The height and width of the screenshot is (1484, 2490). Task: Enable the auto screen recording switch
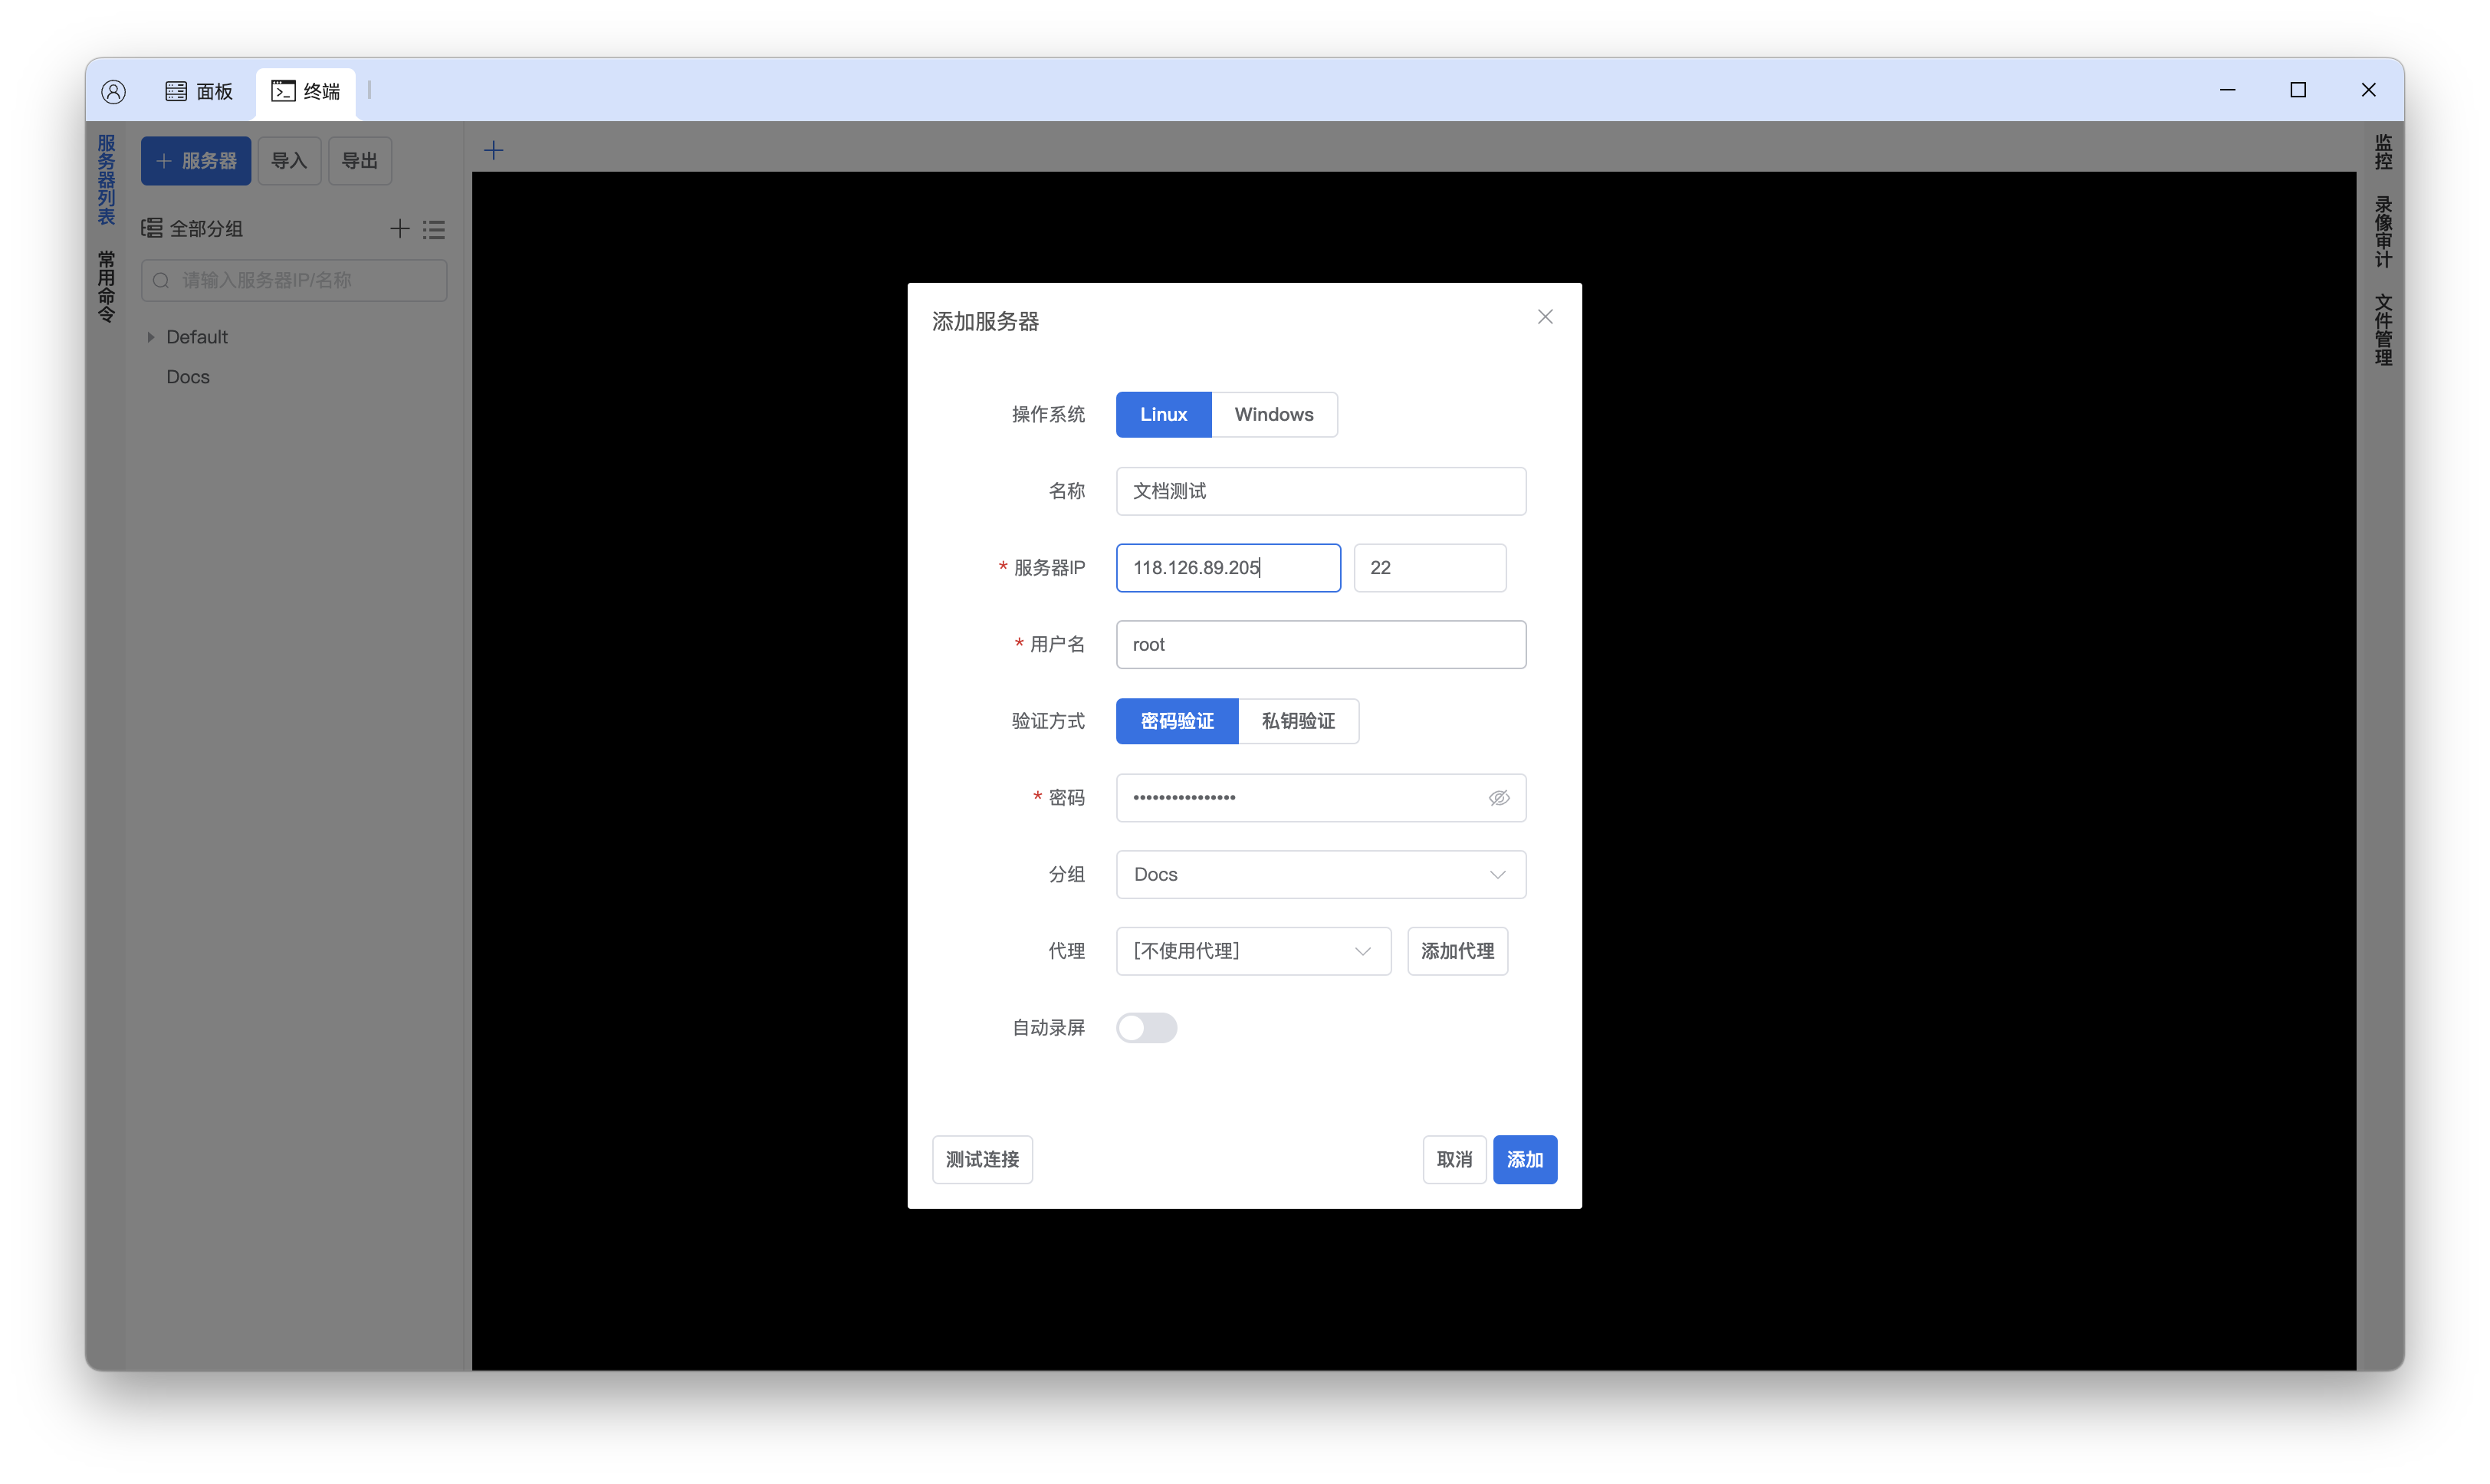click(x=1146, y=1028)
